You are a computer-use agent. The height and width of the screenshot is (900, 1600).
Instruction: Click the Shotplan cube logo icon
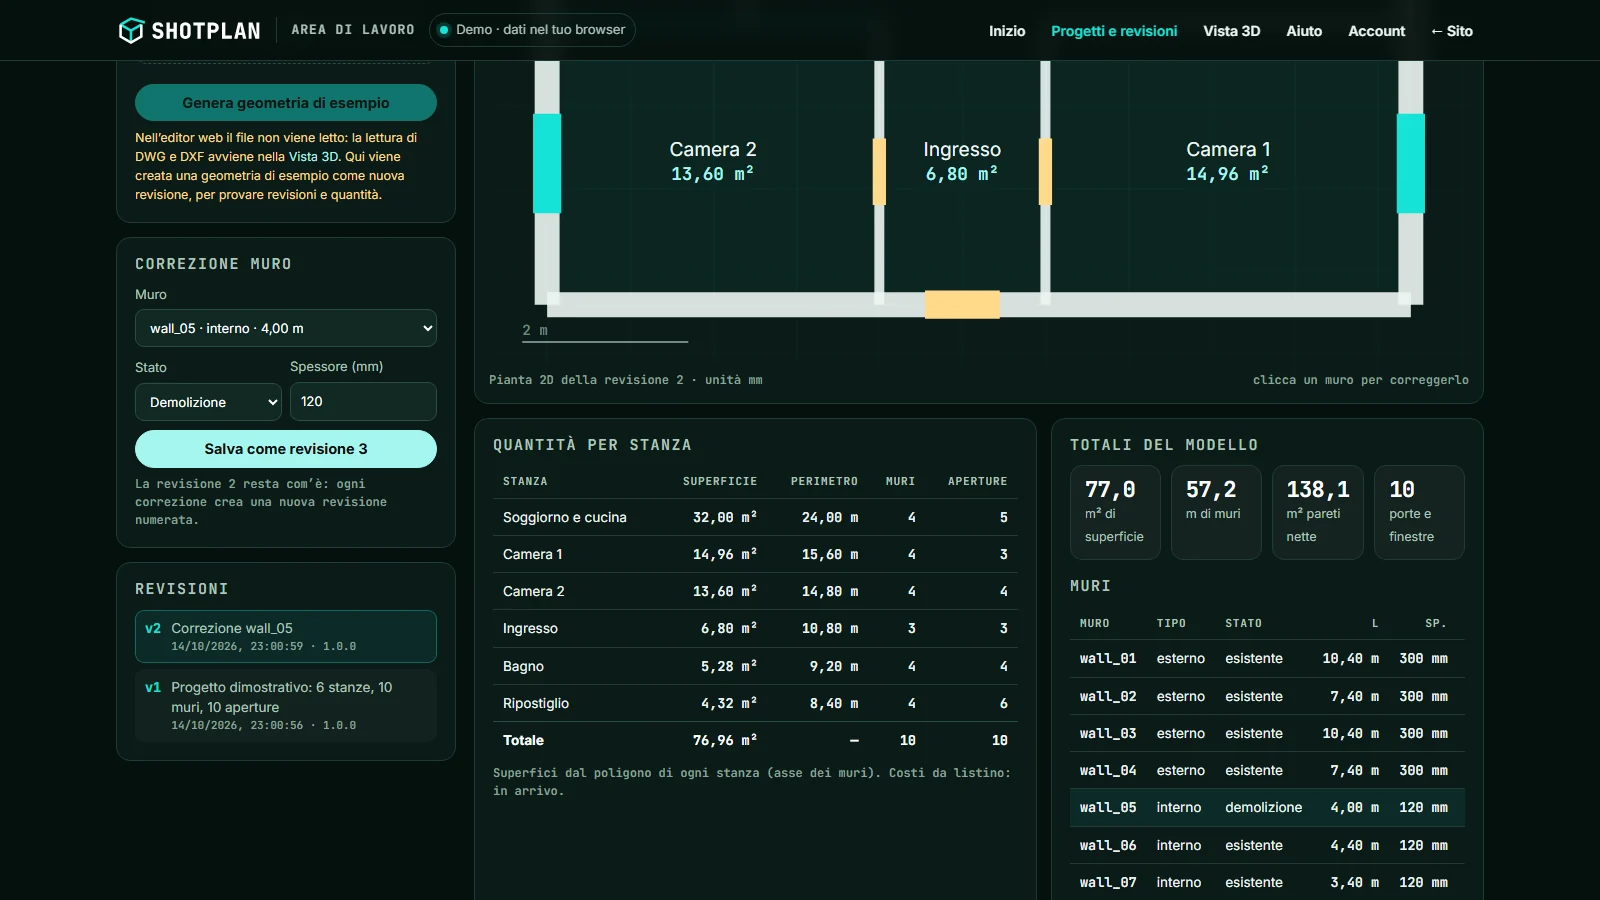[131, 31]
